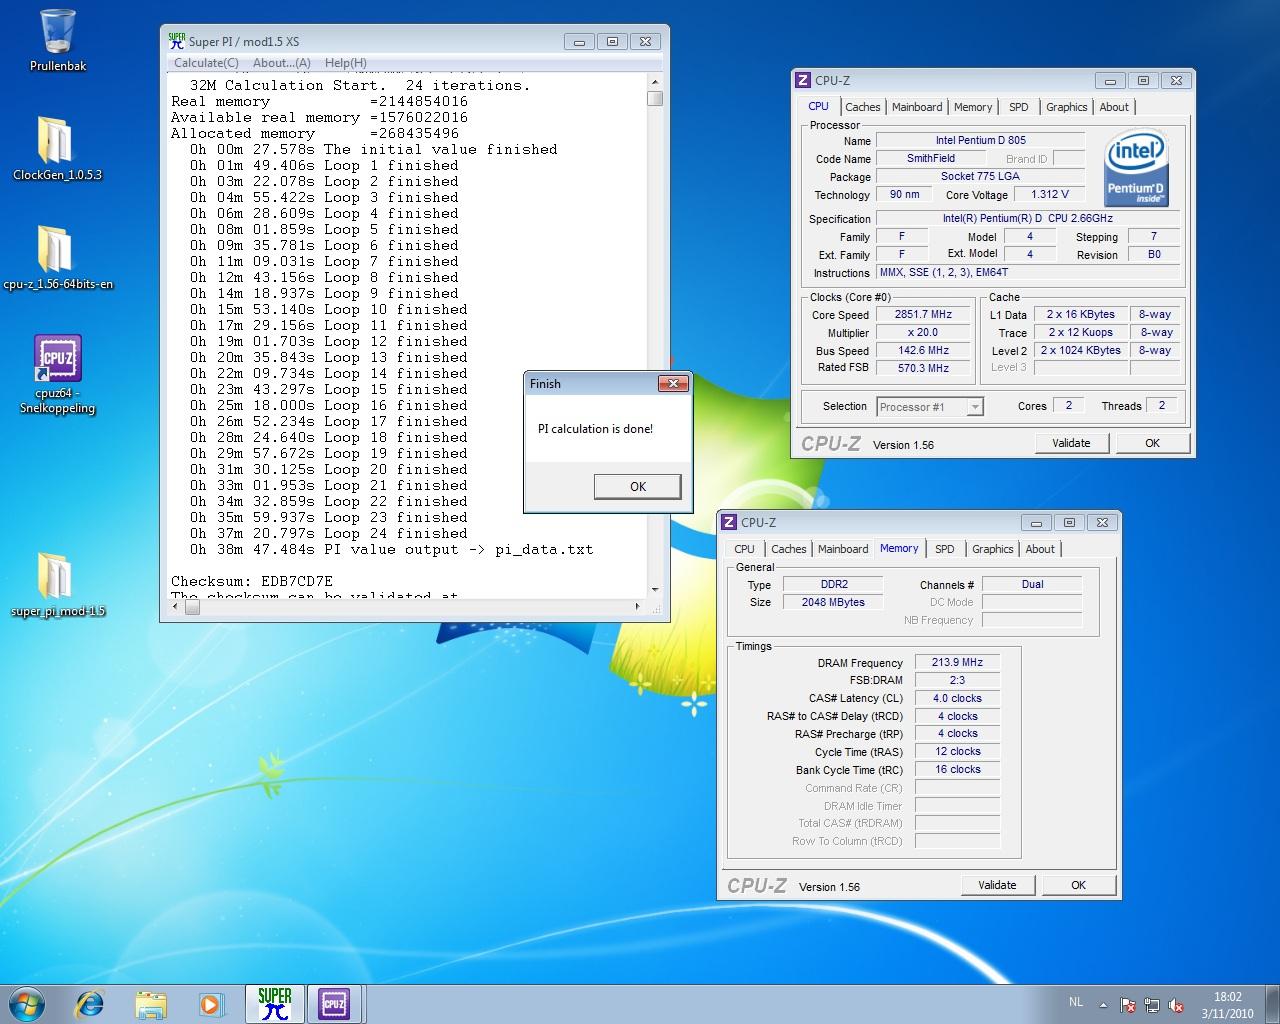Click the NL language indicator
This screenshot has height=1024, width=1280.
click(1076, 1001)
